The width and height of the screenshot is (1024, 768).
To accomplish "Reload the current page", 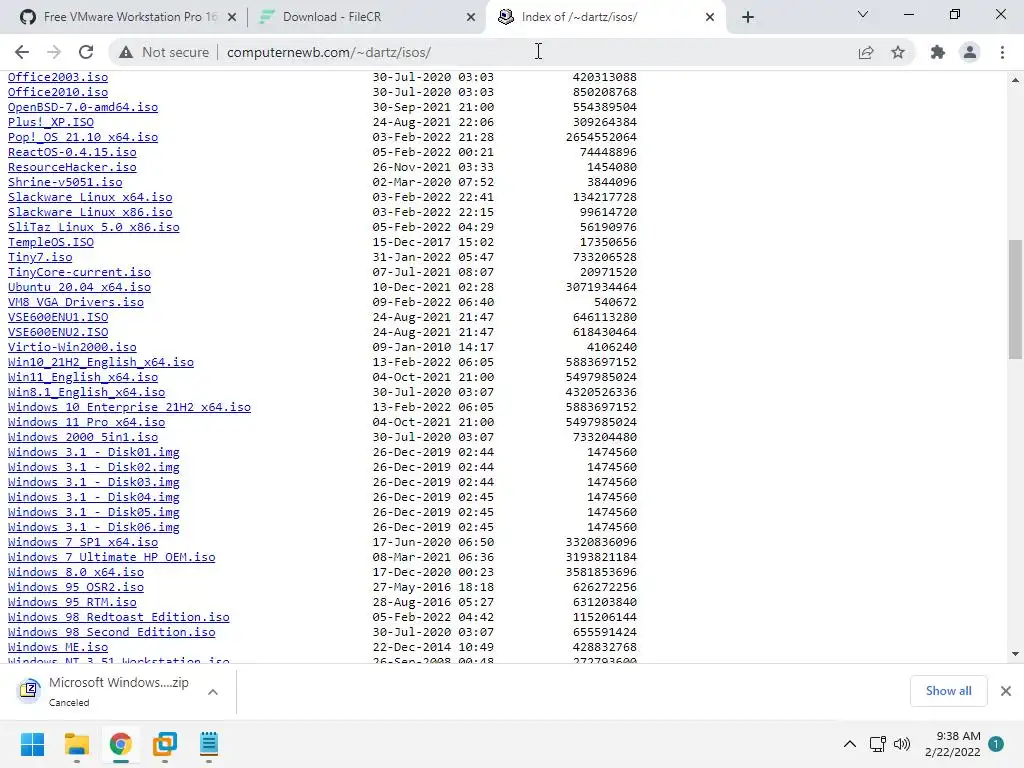I will coord(86,52).
